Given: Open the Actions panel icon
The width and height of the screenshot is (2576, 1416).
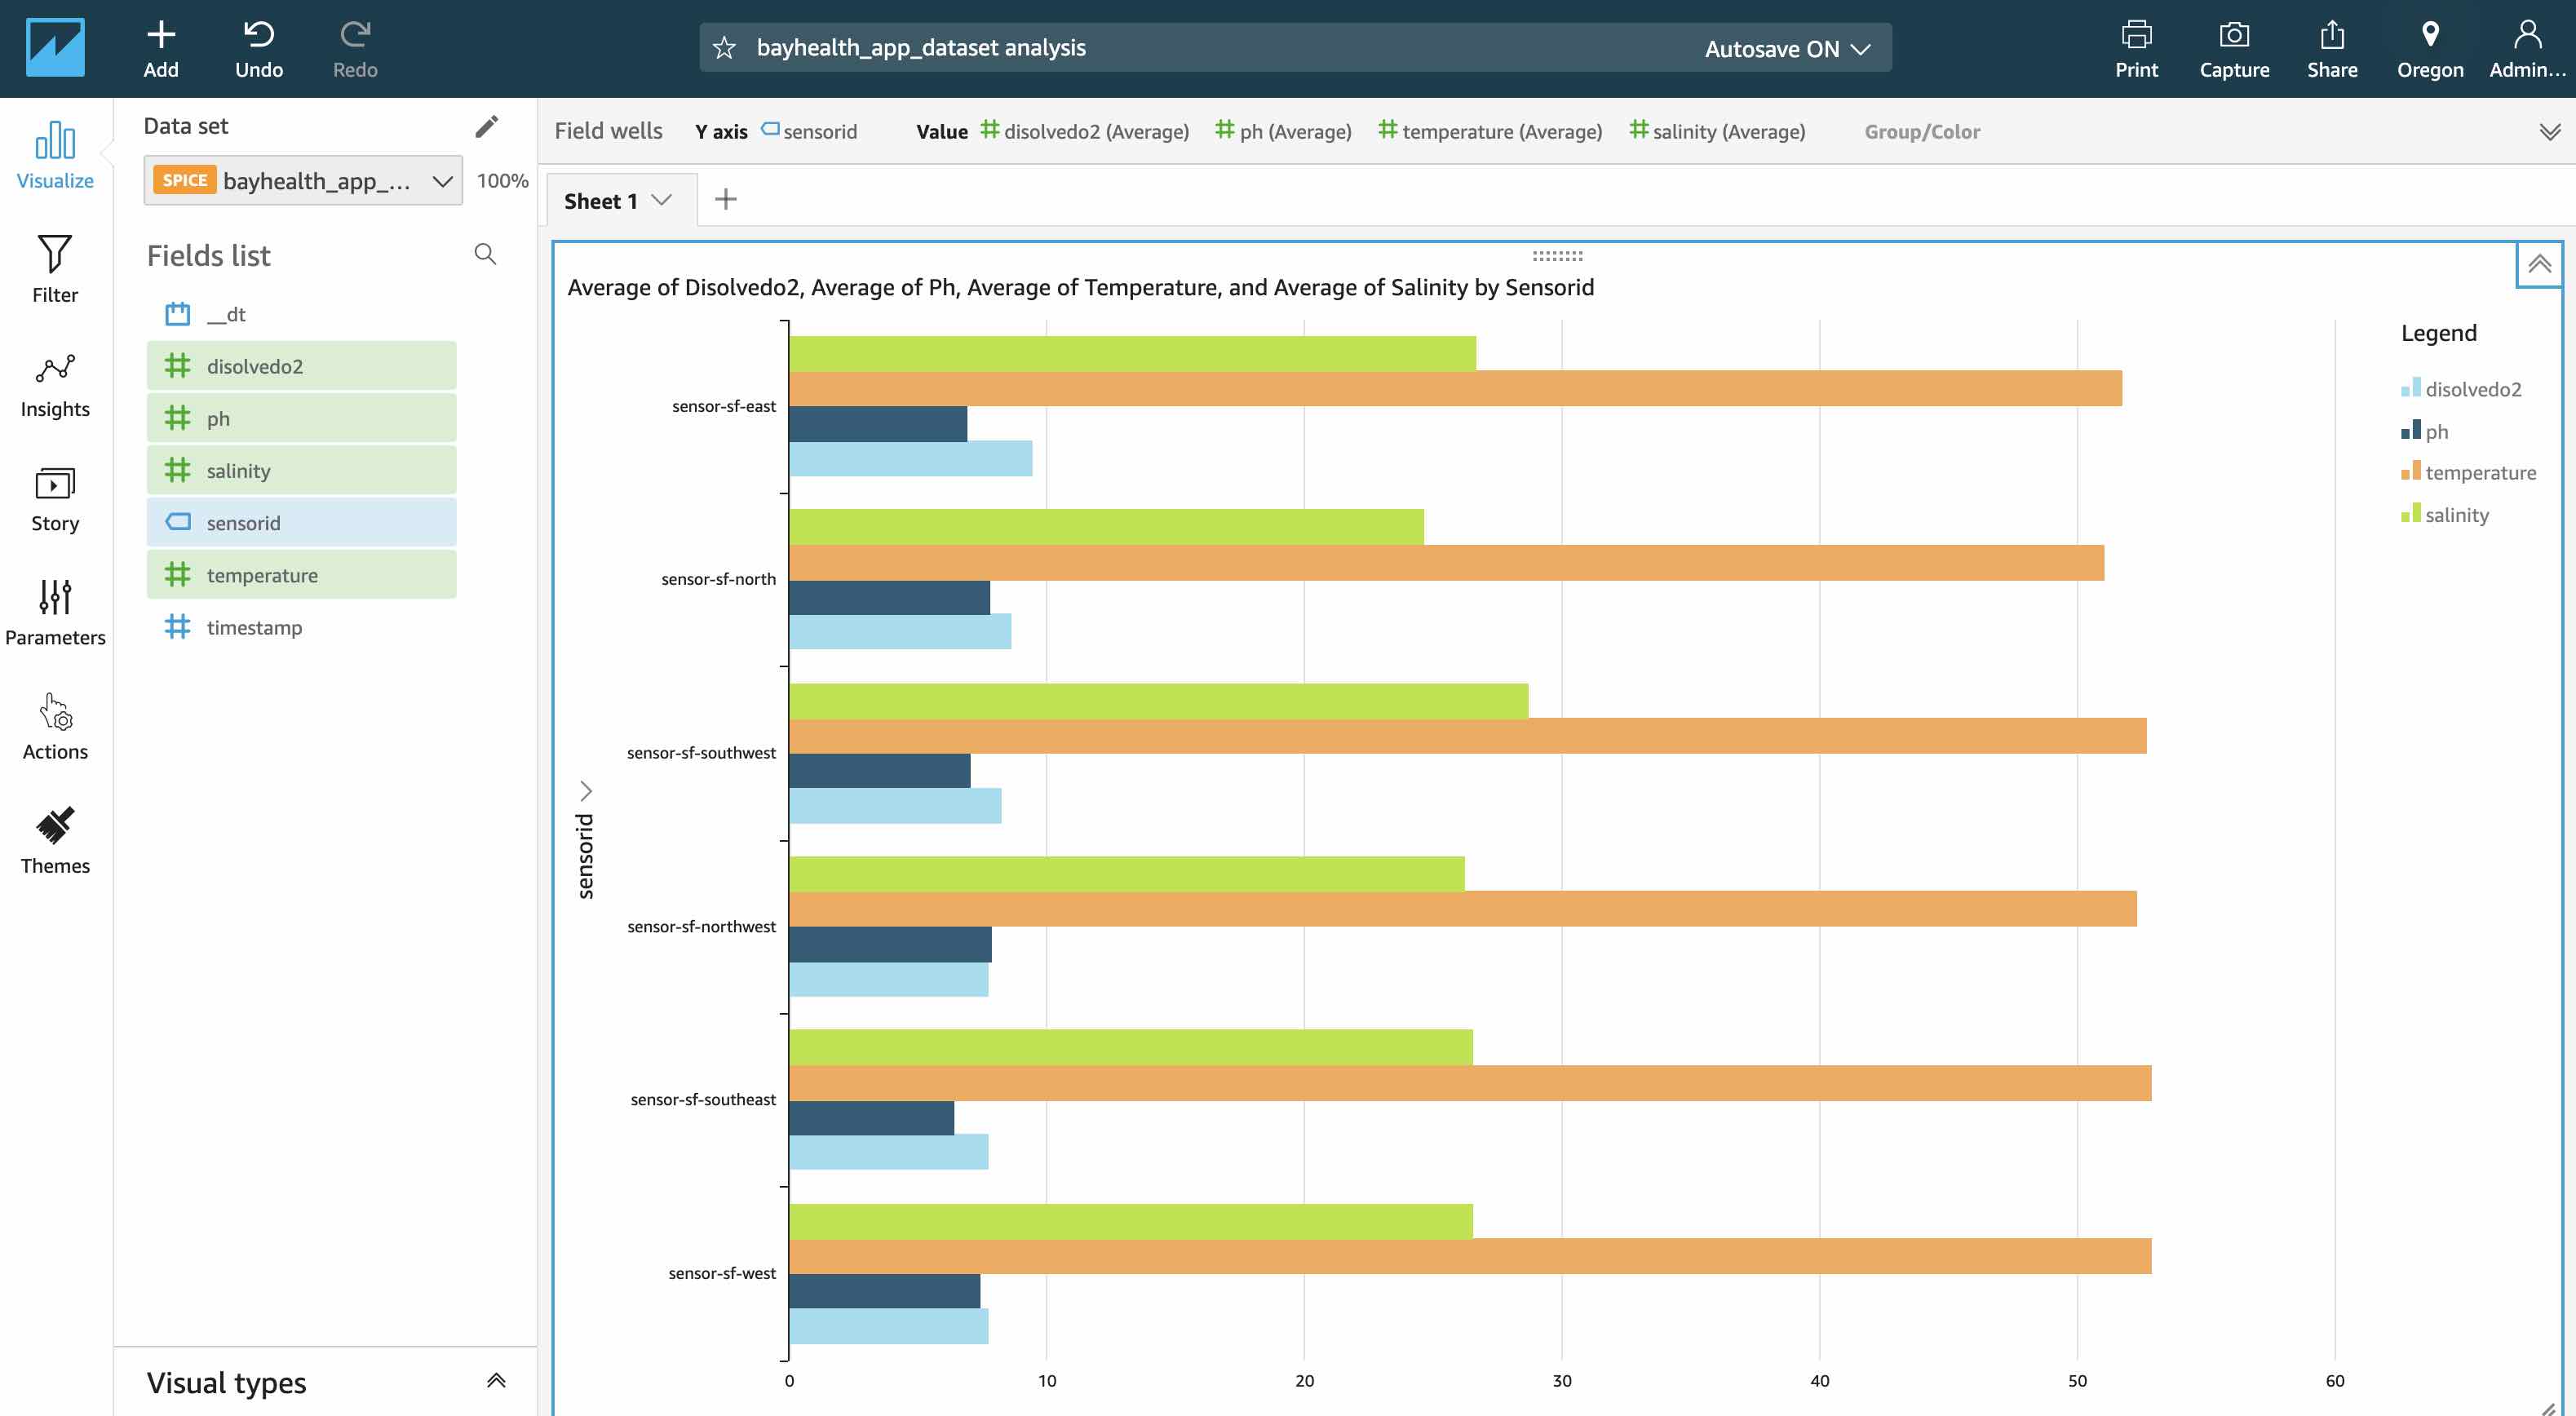Looking at the screenshot, I should coord(54,712).
